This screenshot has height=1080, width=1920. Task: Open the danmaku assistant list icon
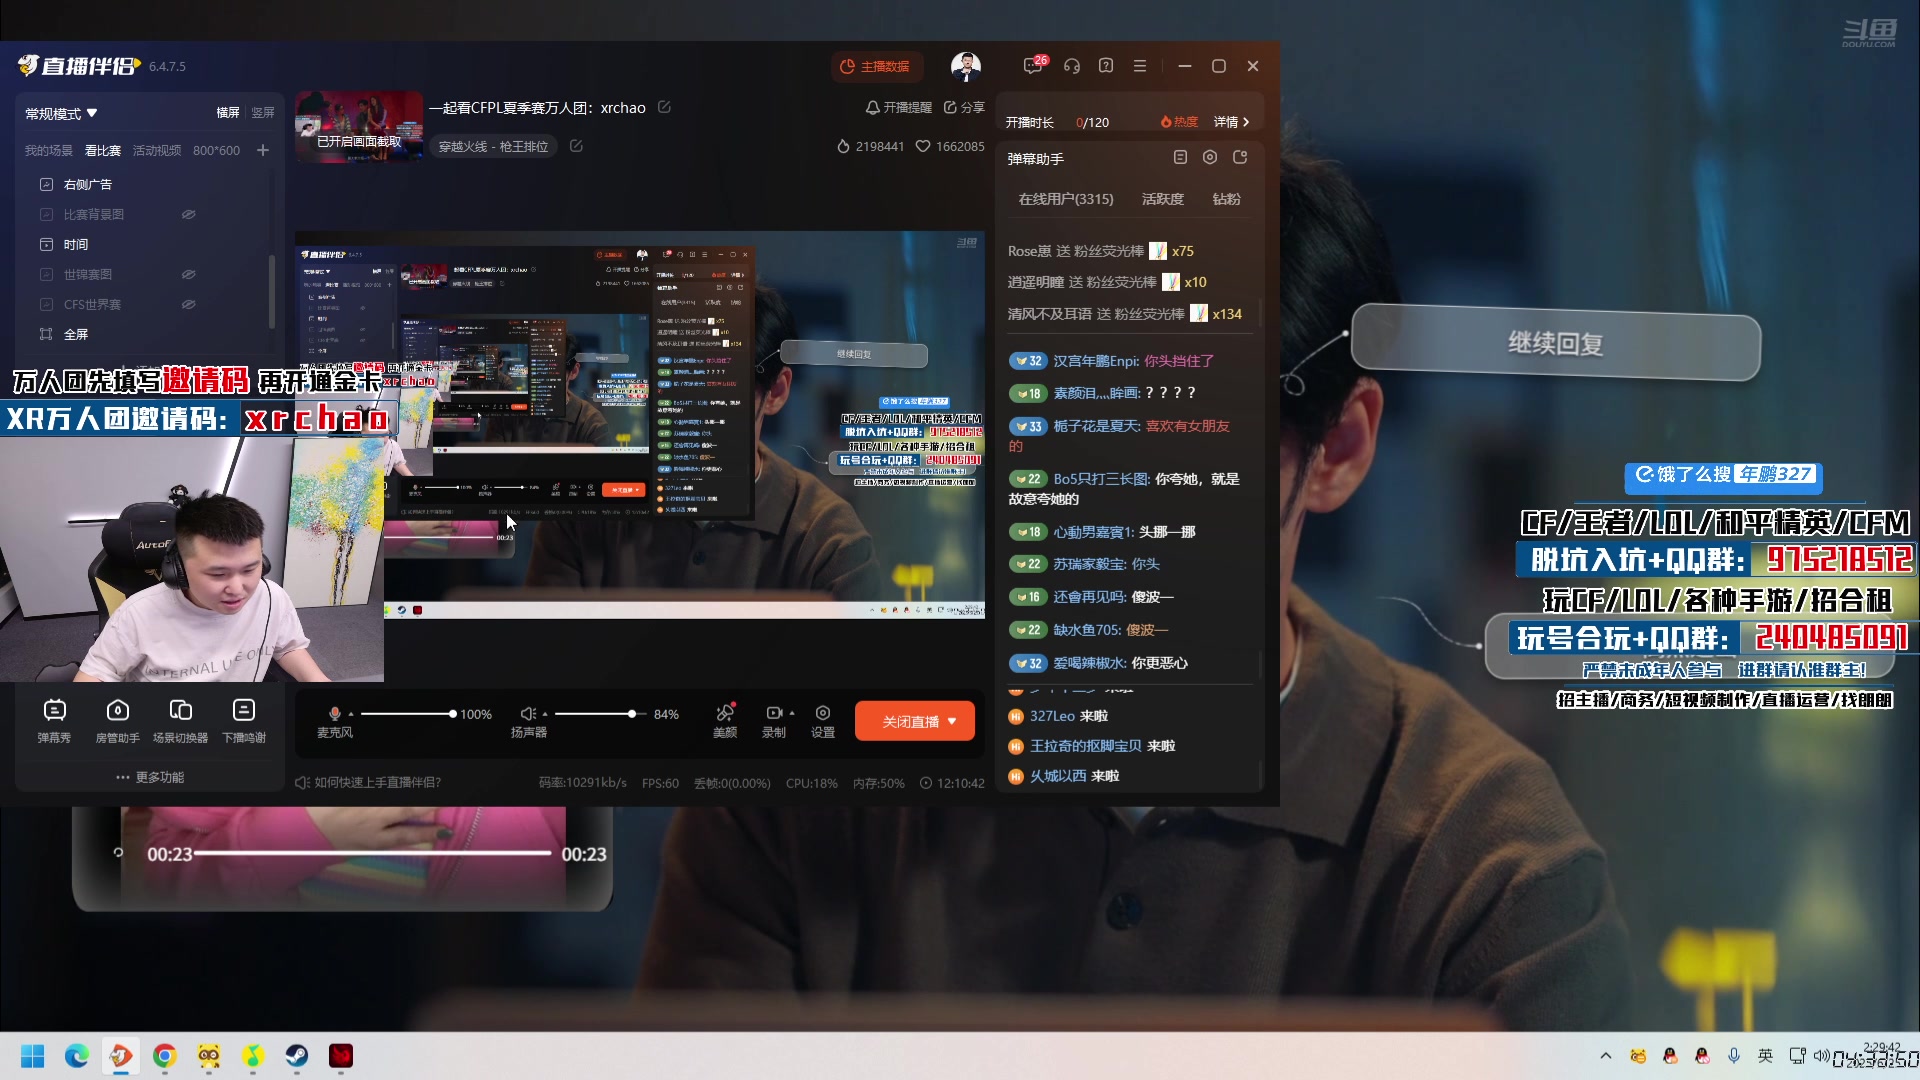(x=1180, y=158)
